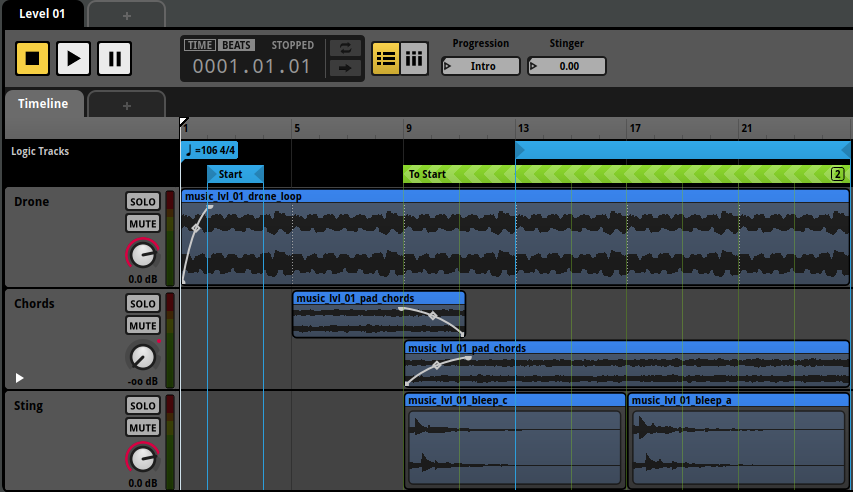Viewport: 853px width, 492px height.
Task: Click bar 5 on the timeline ruler
Action: (297, 128)
